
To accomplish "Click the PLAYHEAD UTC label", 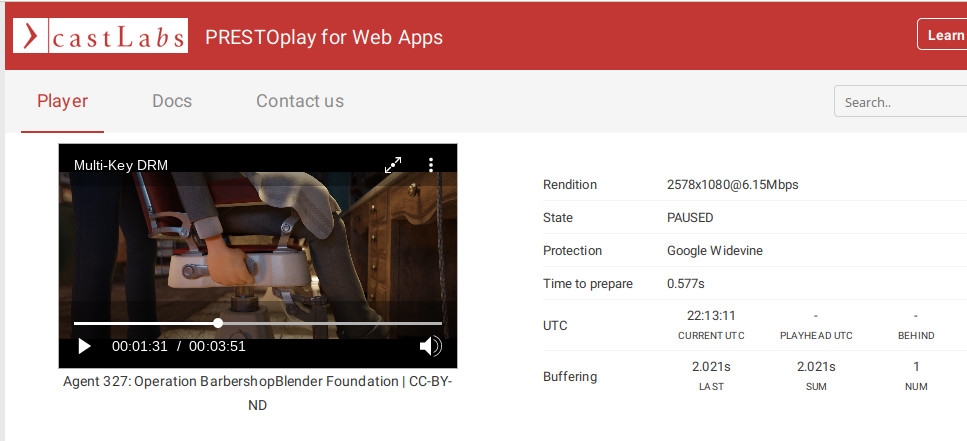I will (x=816, y=336).
